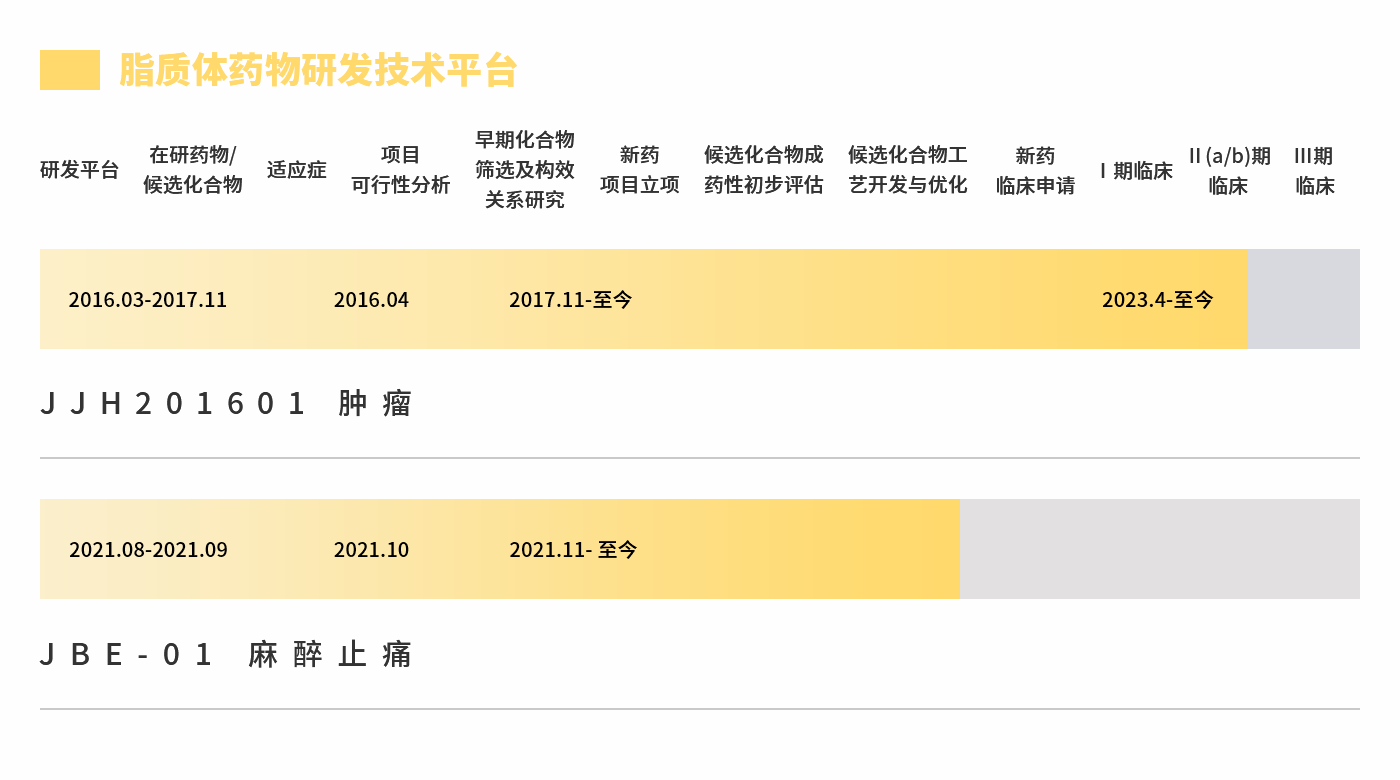Viewport: 1400px width, 780px height.
Task: Click the 适应症 column header
Action: coord(296,170)
